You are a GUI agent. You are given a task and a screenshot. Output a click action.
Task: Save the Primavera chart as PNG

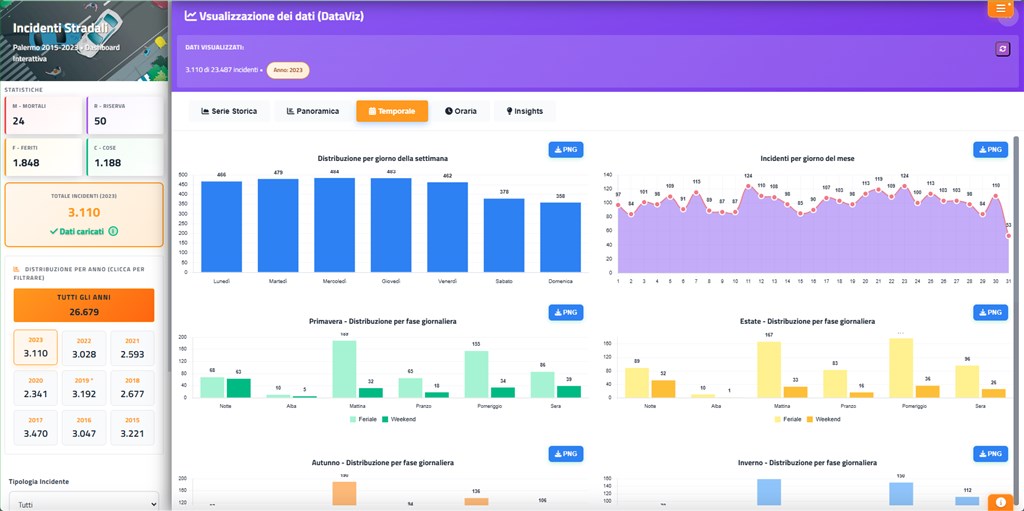565,313
